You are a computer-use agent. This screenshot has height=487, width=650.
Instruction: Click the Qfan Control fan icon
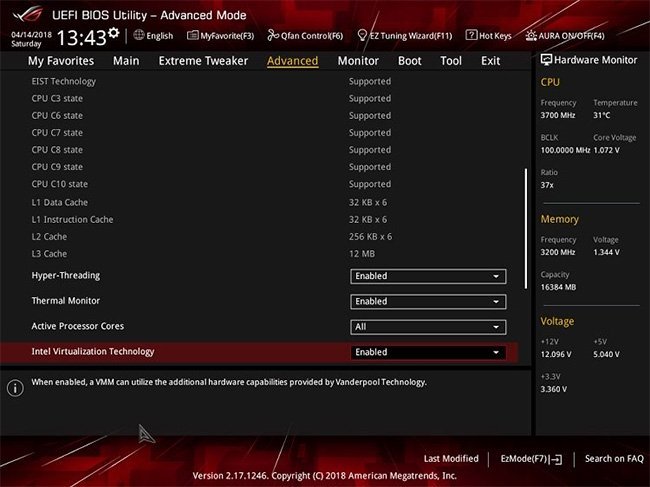pos(273,35)
